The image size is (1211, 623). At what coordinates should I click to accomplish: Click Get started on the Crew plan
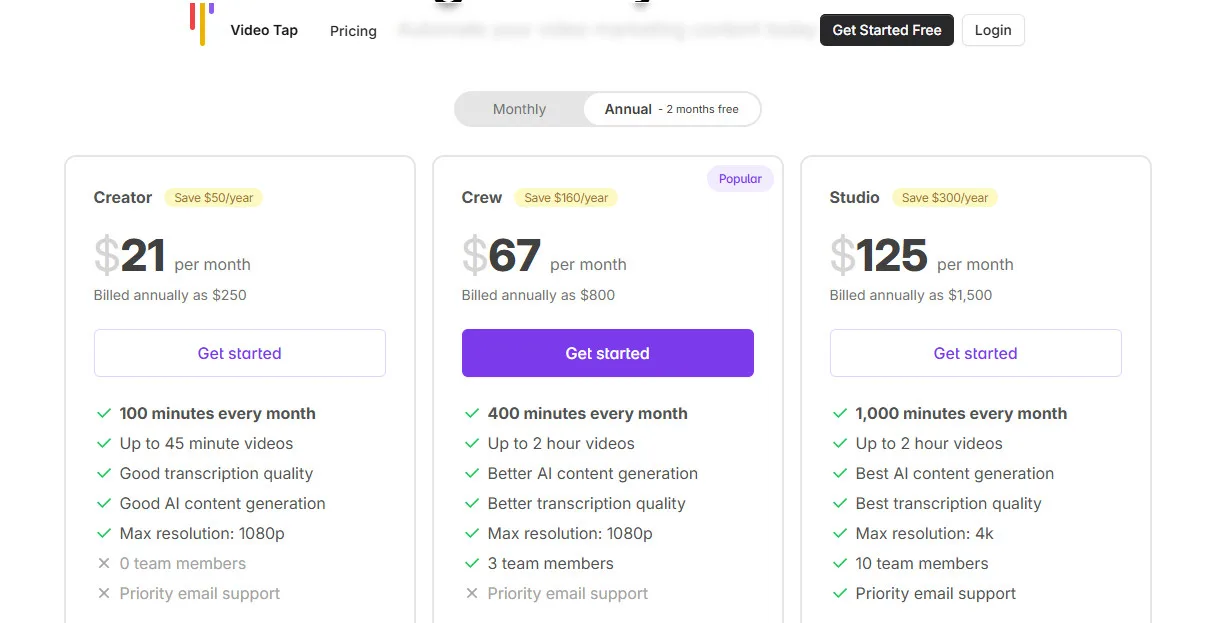[607, 353]
